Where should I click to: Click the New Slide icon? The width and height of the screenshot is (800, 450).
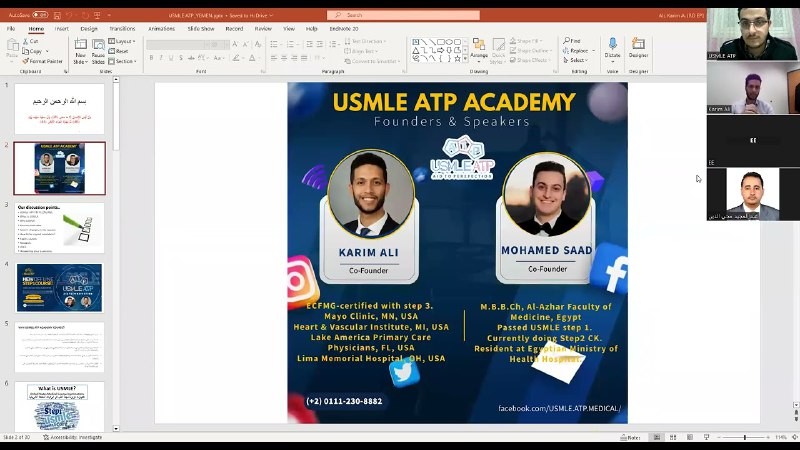click(x=80, y=45)
